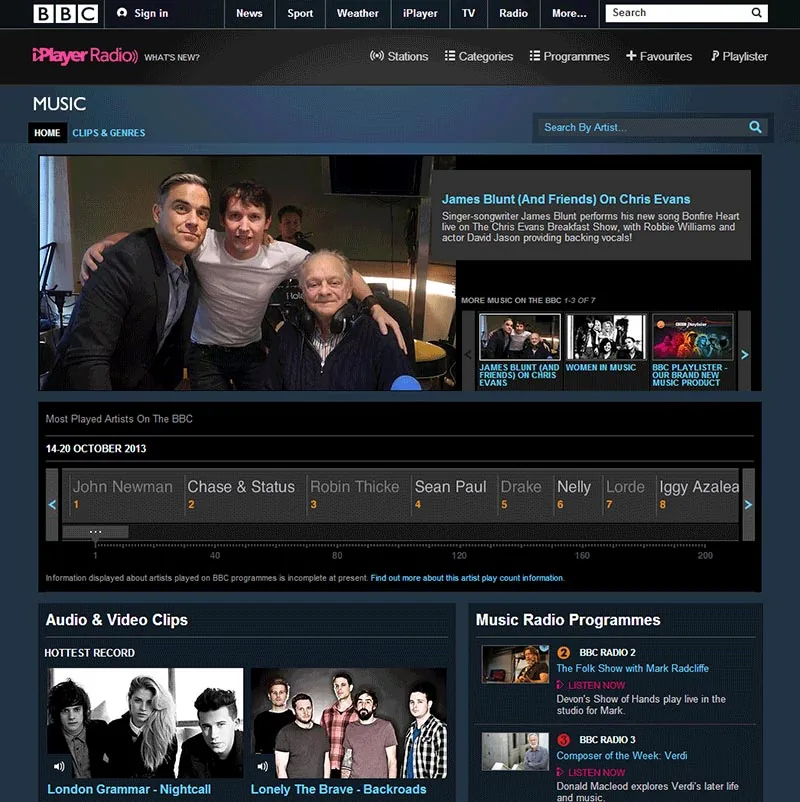Play the London Grammar clip via its speaker icon
800x802 pixels.
click(x=59, y=766)
